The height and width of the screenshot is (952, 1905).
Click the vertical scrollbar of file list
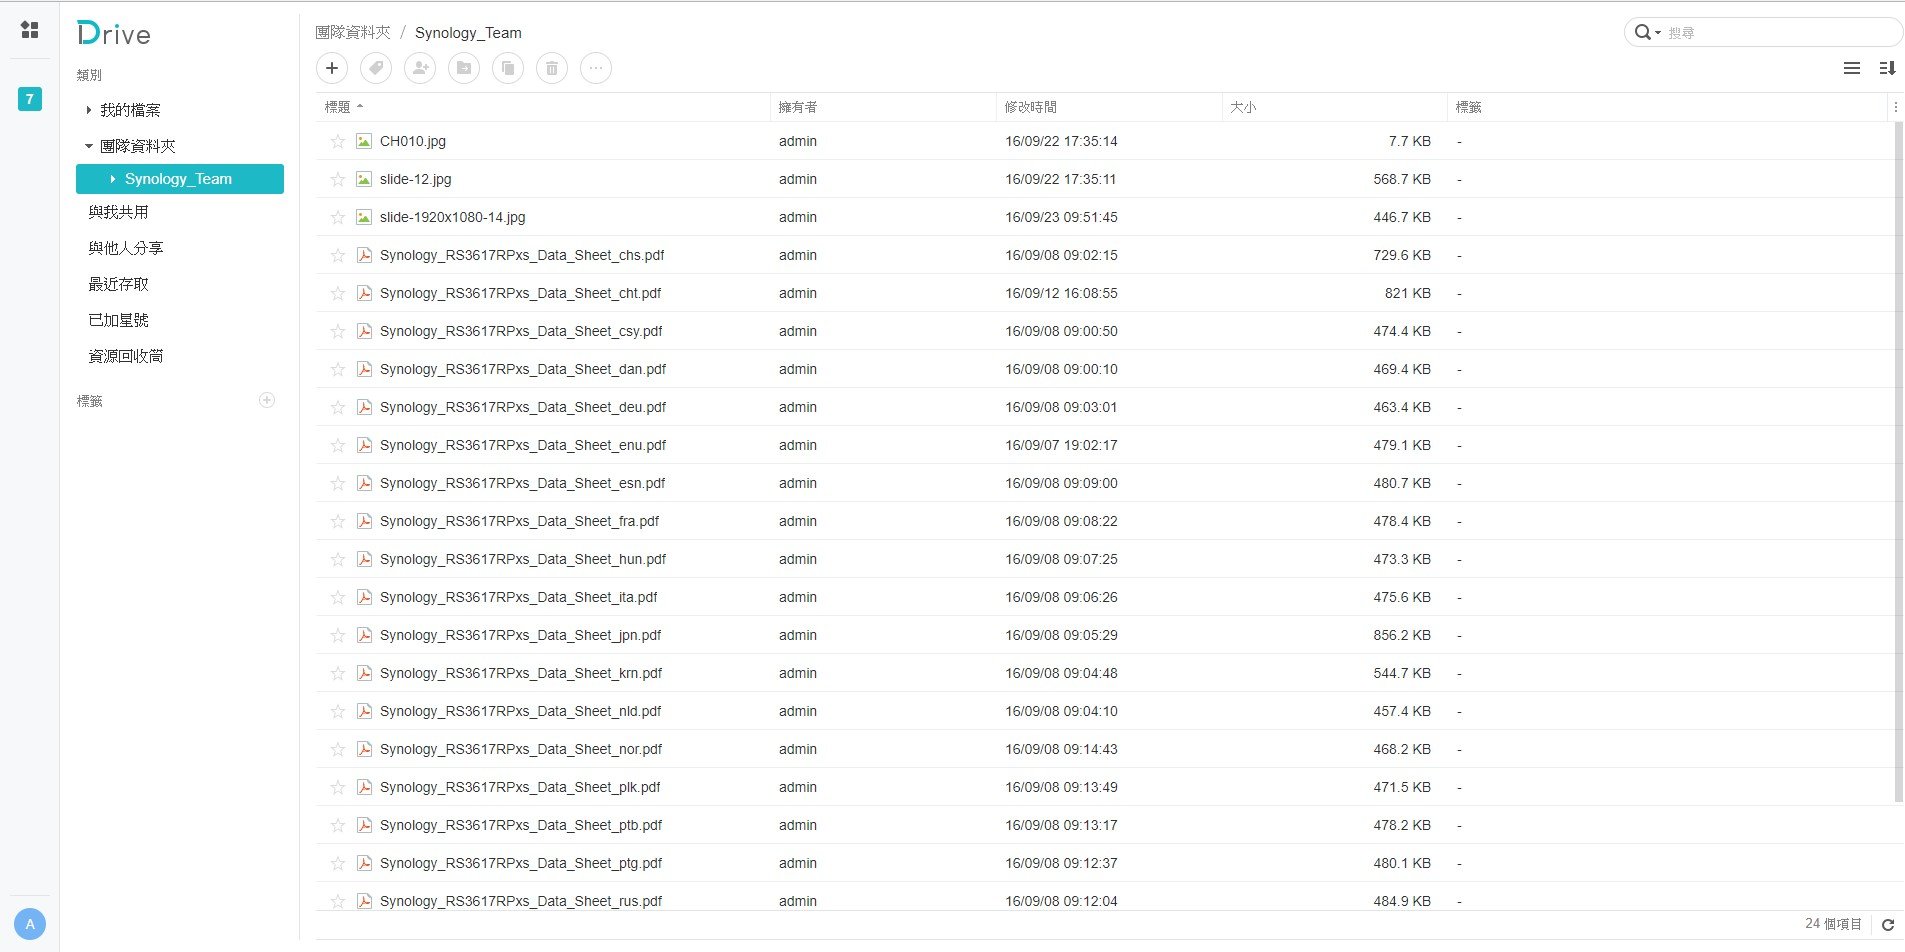[1899, 460]
